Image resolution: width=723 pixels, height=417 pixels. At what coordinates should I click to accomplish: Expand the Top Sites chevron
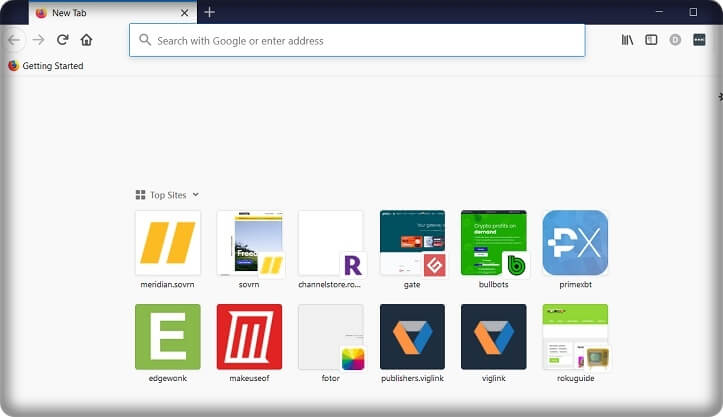(x=196, y=195)
